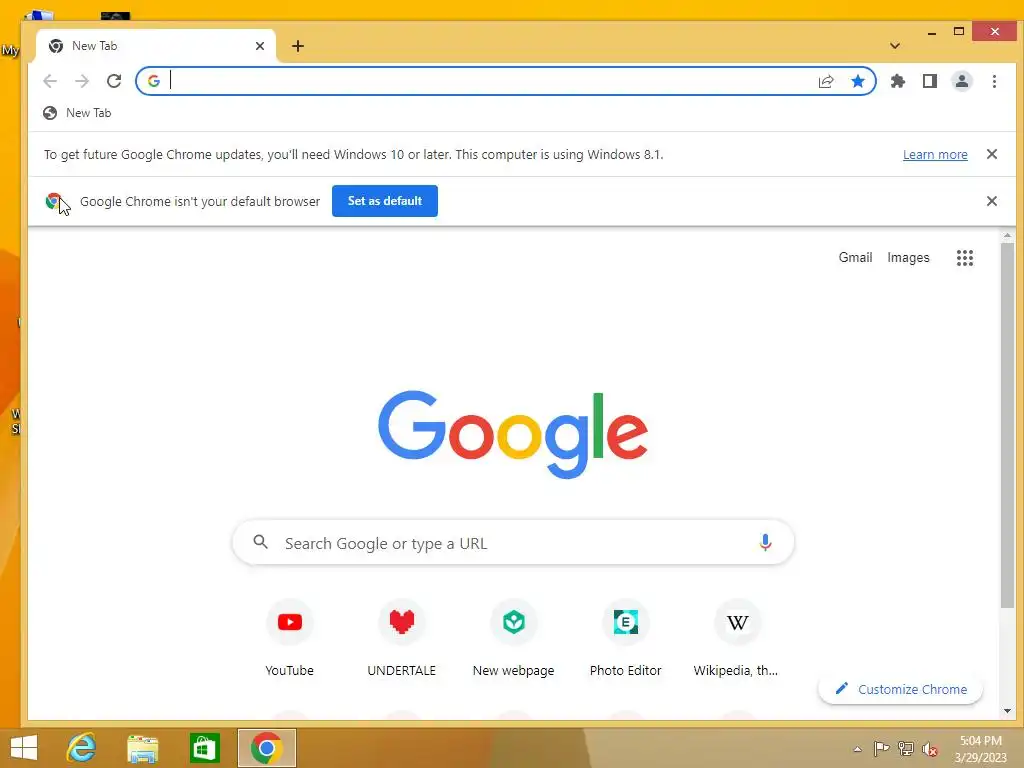Viewport: 1024px width, 768px height.
Task: Click the Google logo
Action: (x=513, y=434)
